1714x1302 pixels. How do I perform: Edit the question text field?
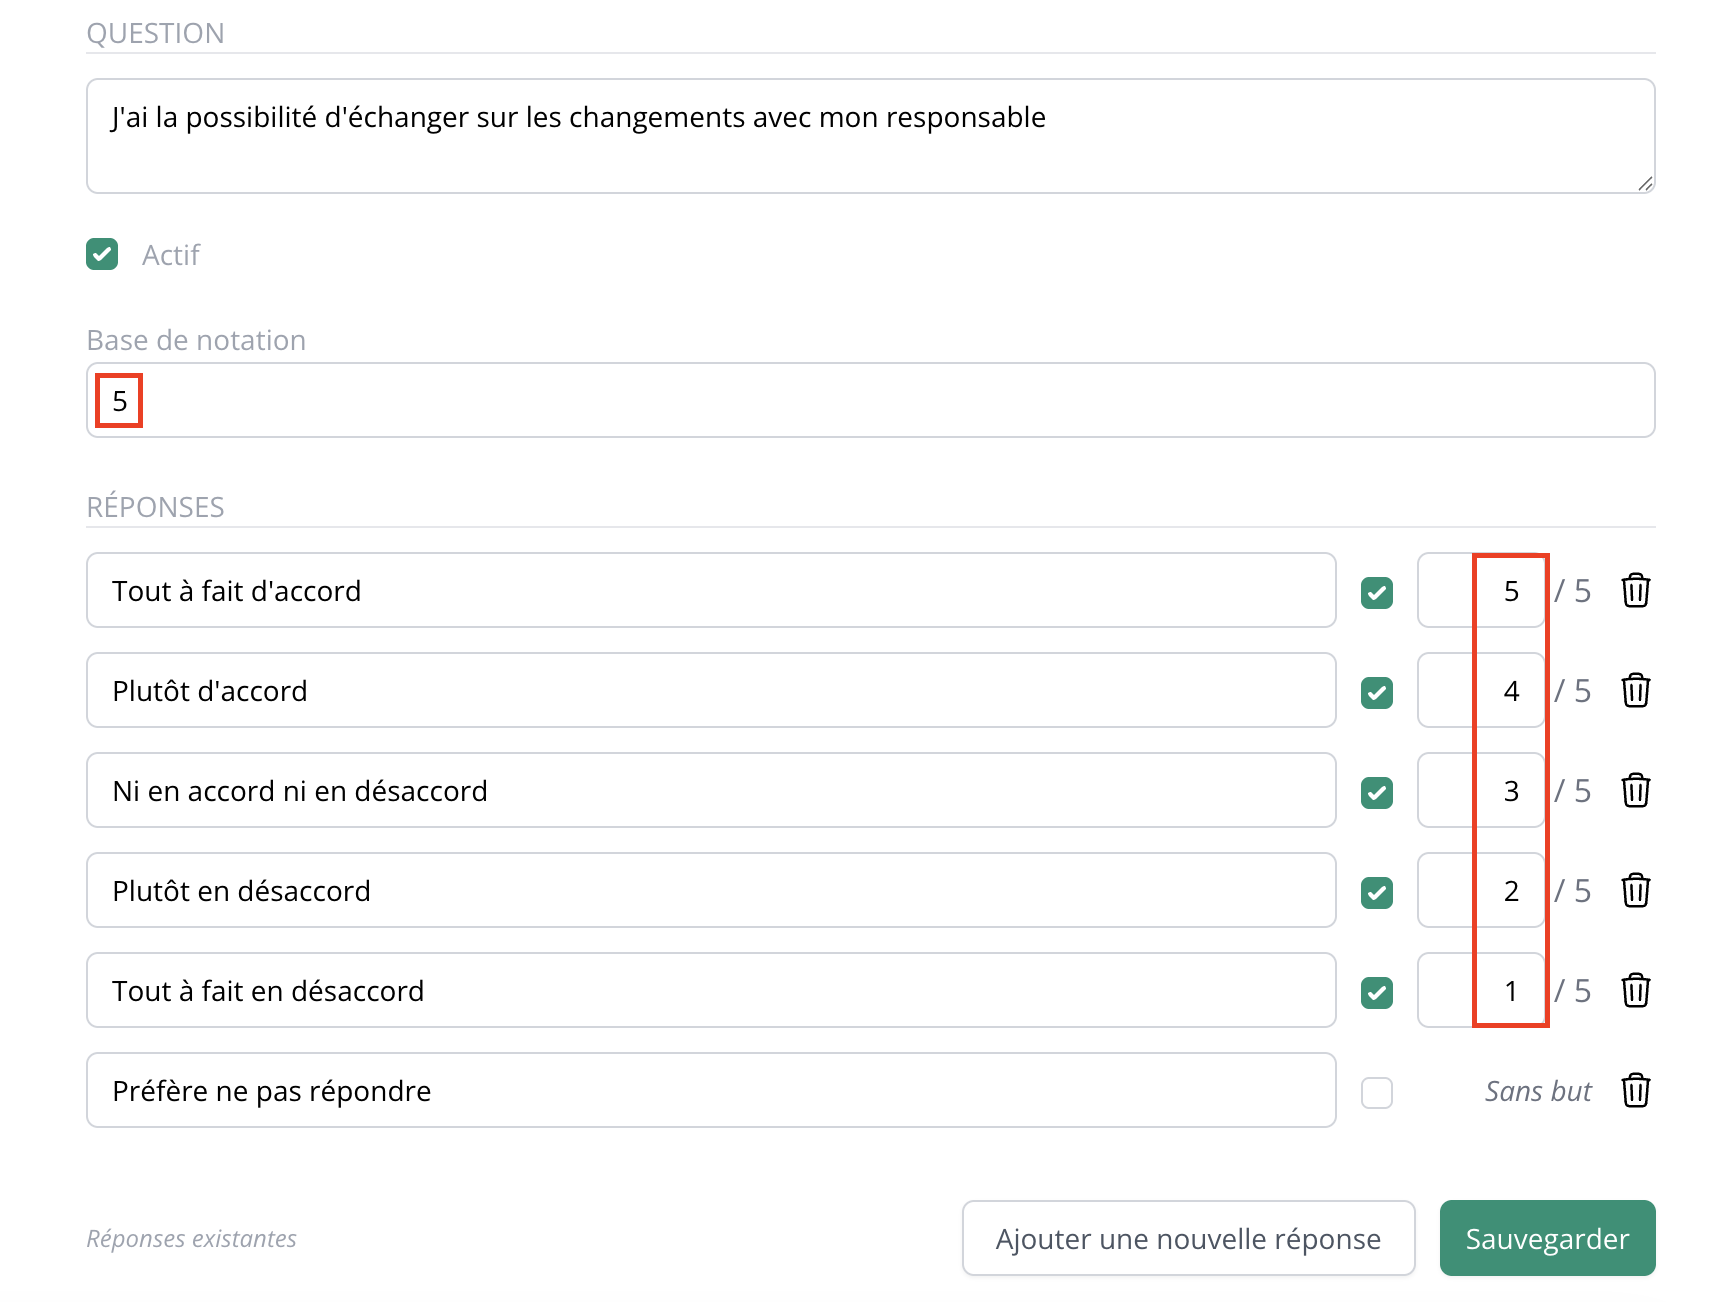pos(870,135)
